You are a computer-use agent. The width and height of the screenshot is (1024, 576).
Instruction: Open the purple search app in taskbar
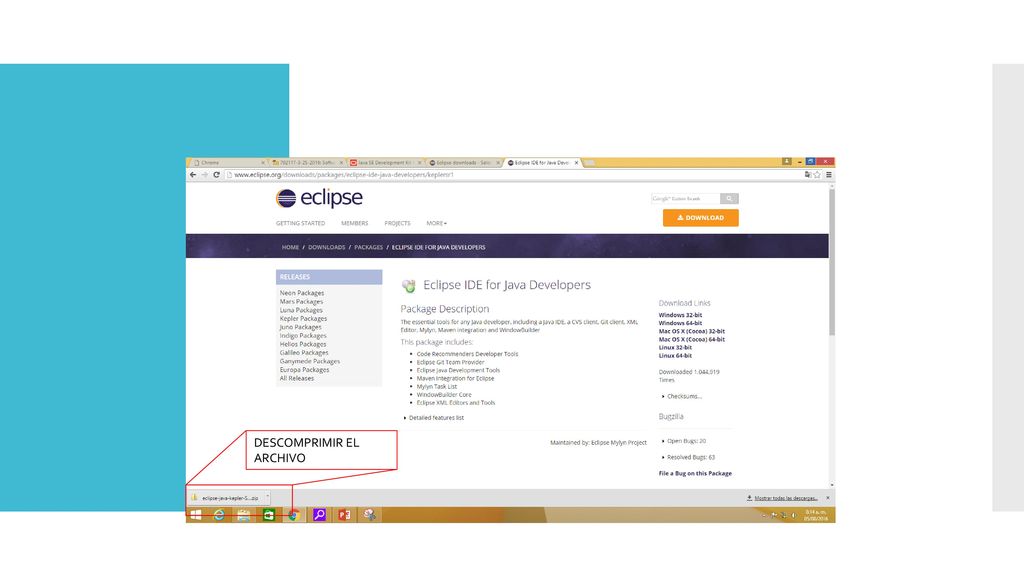point(319,515)
